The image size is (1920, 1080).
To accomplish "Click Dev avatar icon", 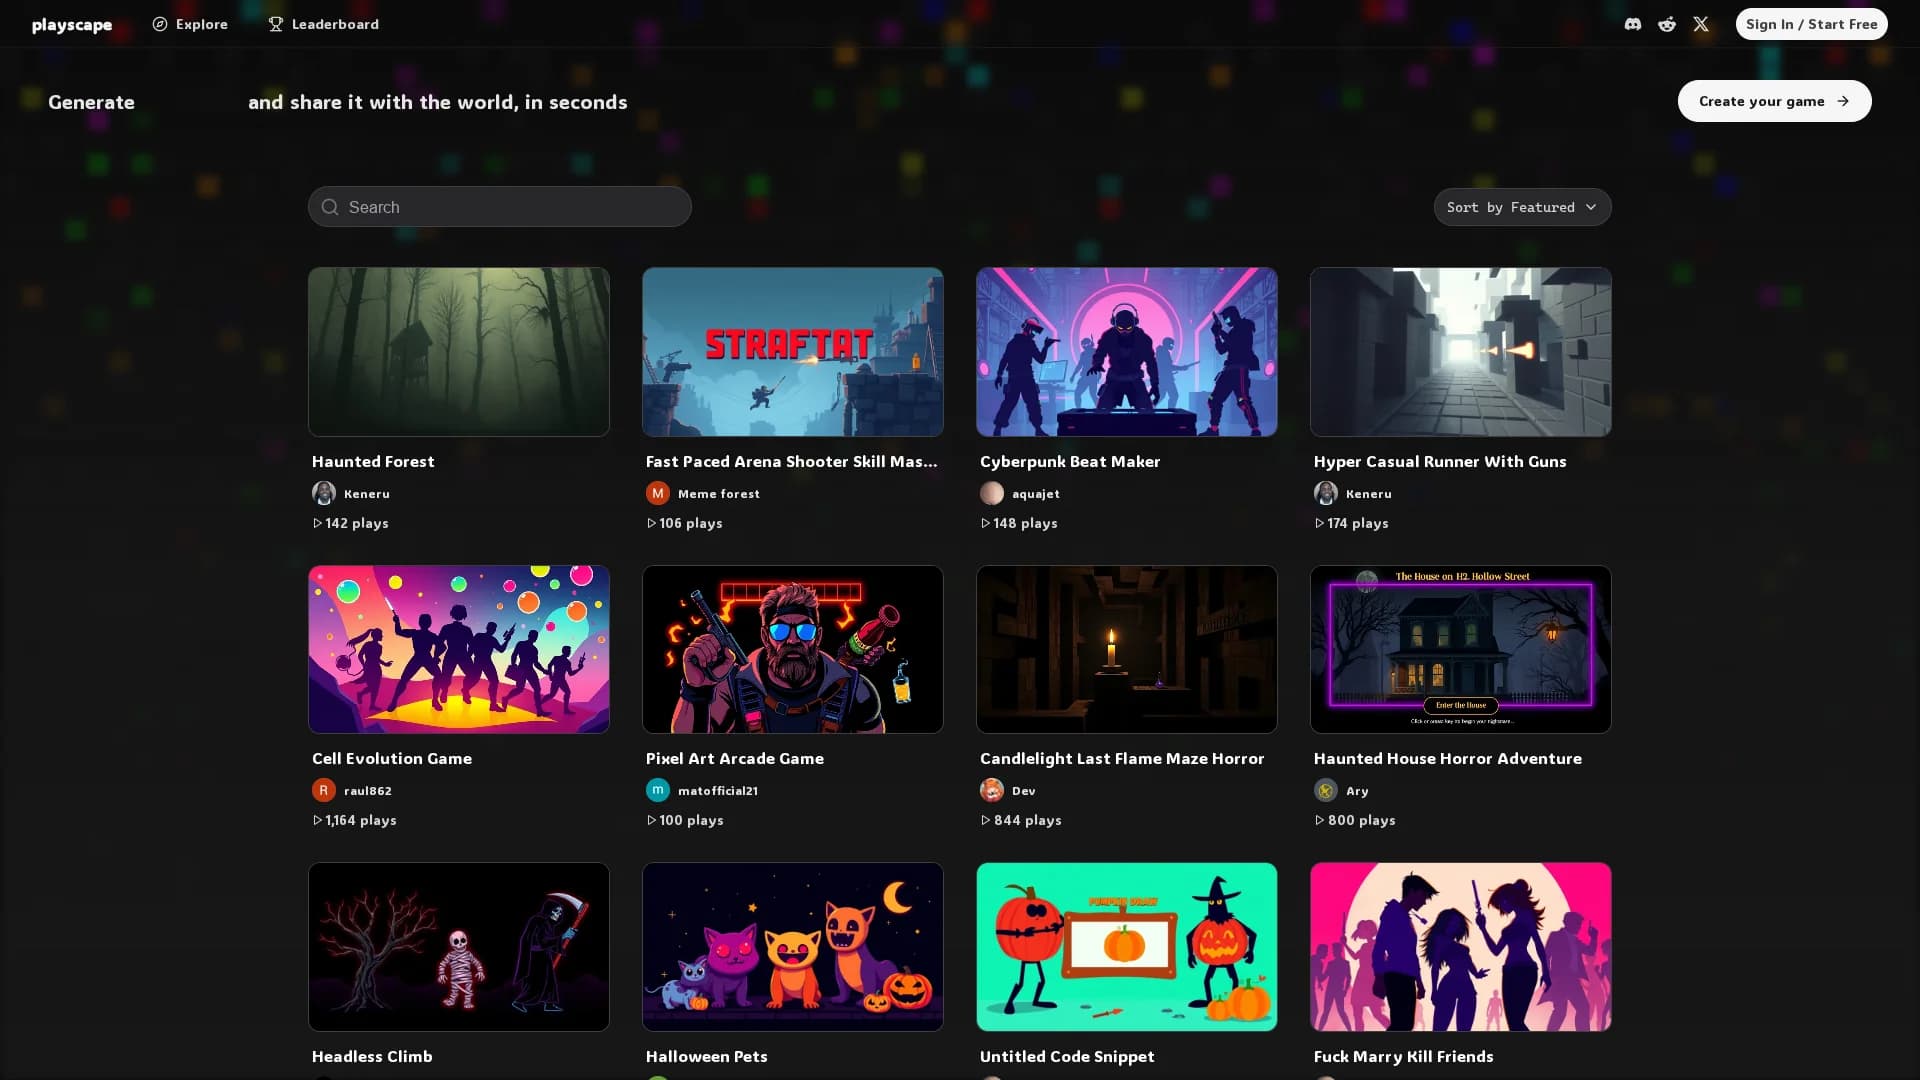I will (x=992, y=790).
